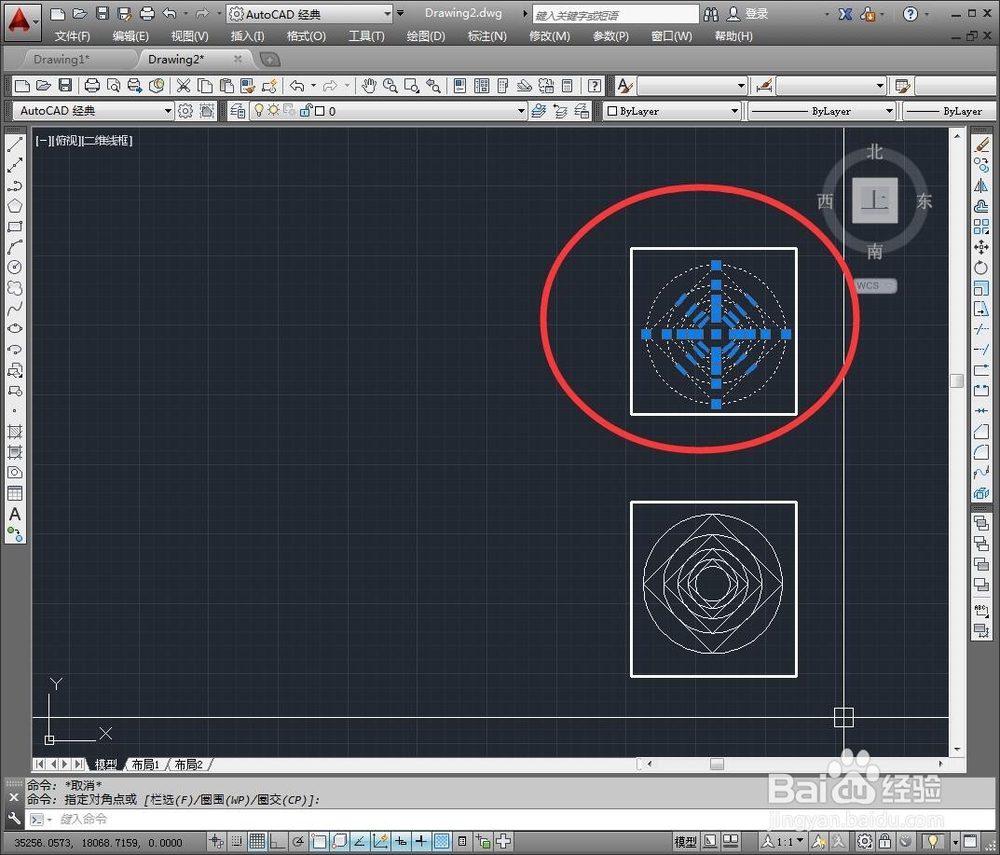This screenshot has height=855, width=1000.
Task: Open the 标注(N) menu
Action: [487, 36]
